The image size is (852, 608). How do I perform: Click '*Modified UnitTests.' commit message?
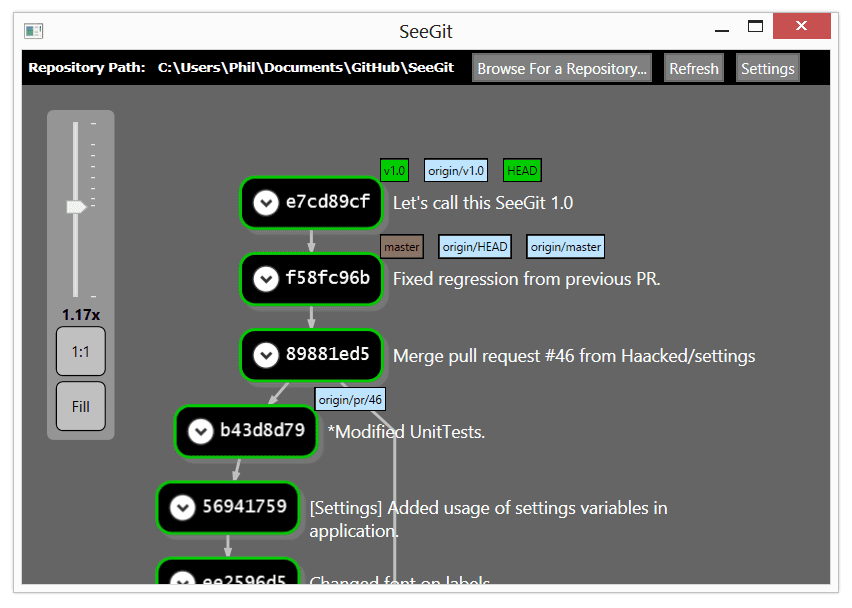click(406, 432)
